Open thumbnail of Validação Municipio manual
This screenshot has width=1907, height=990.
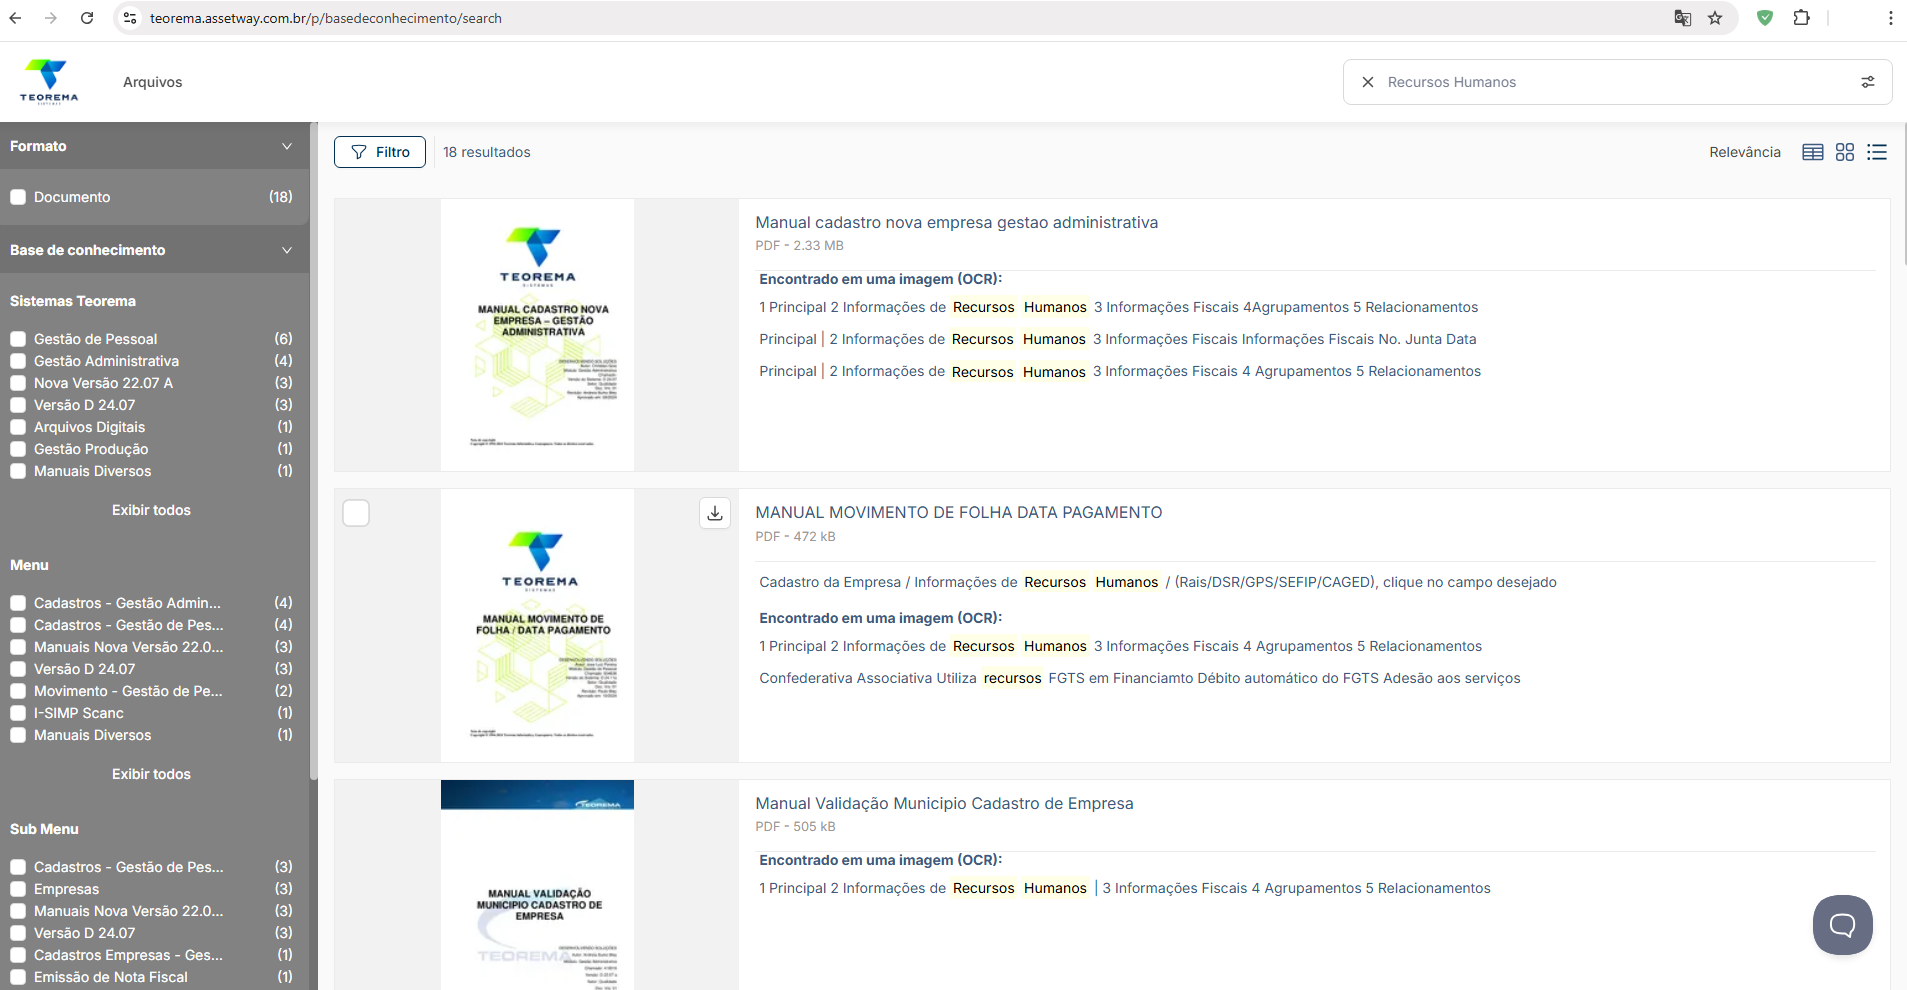(x=537, y=885)
